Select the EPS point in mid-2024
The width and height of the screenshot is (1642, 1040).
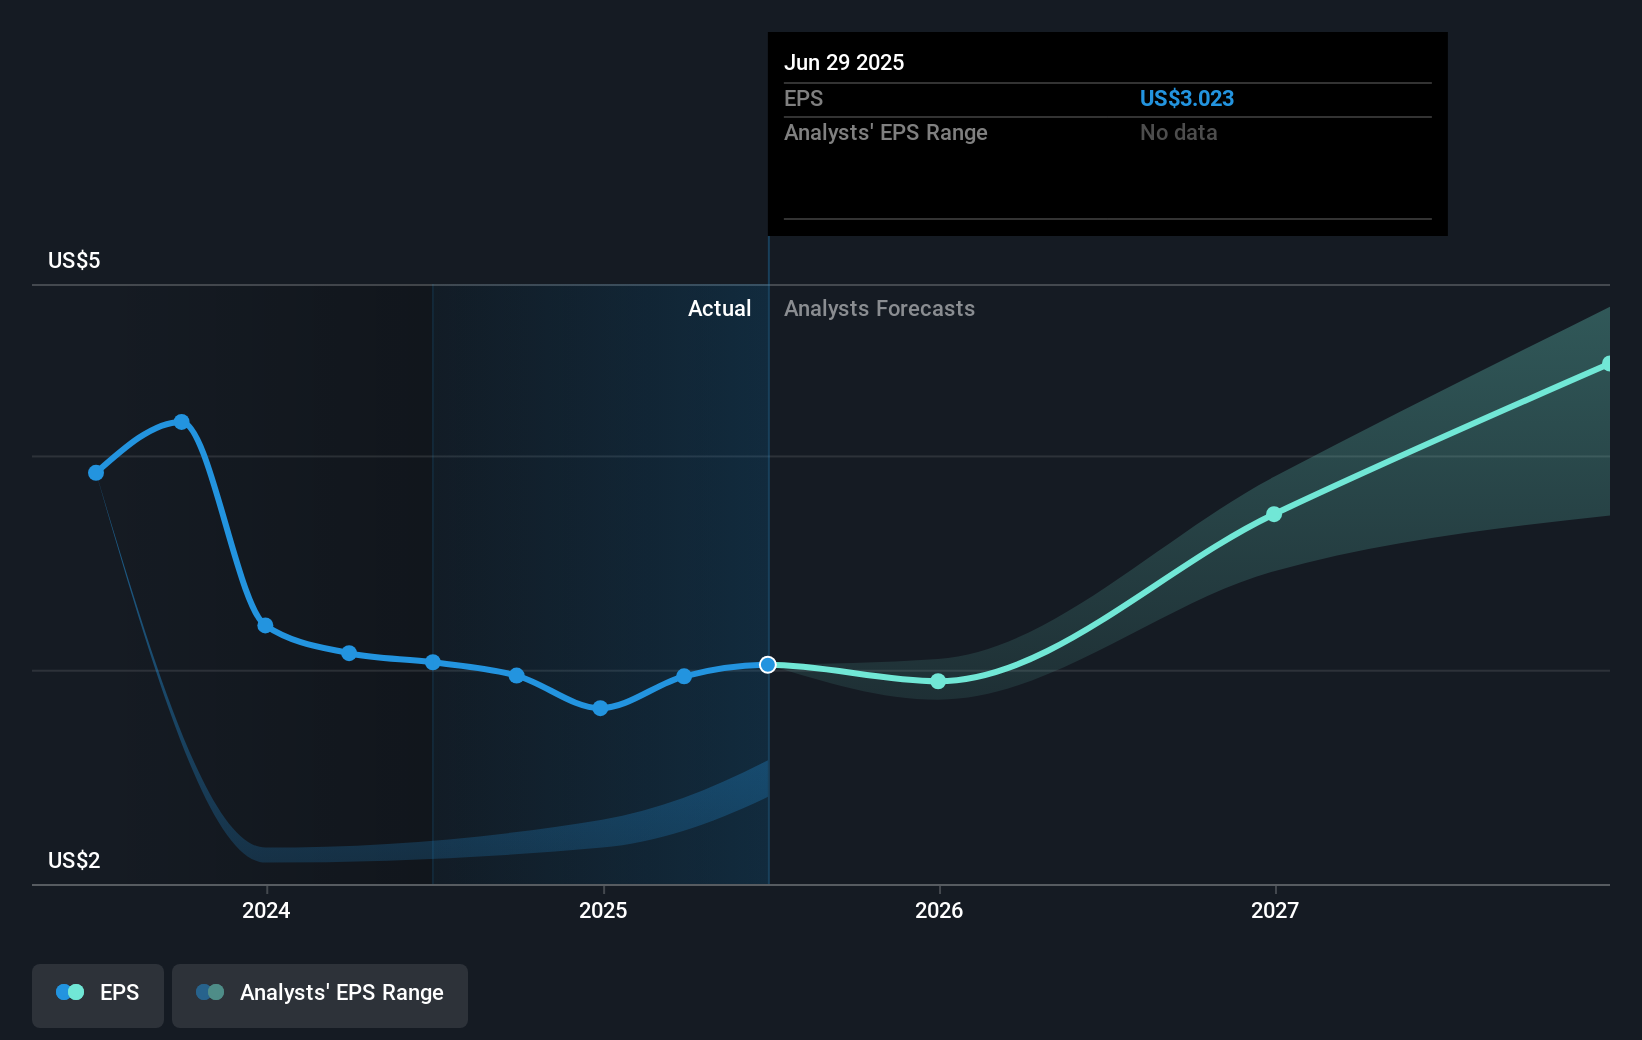[x=433, y=662]
